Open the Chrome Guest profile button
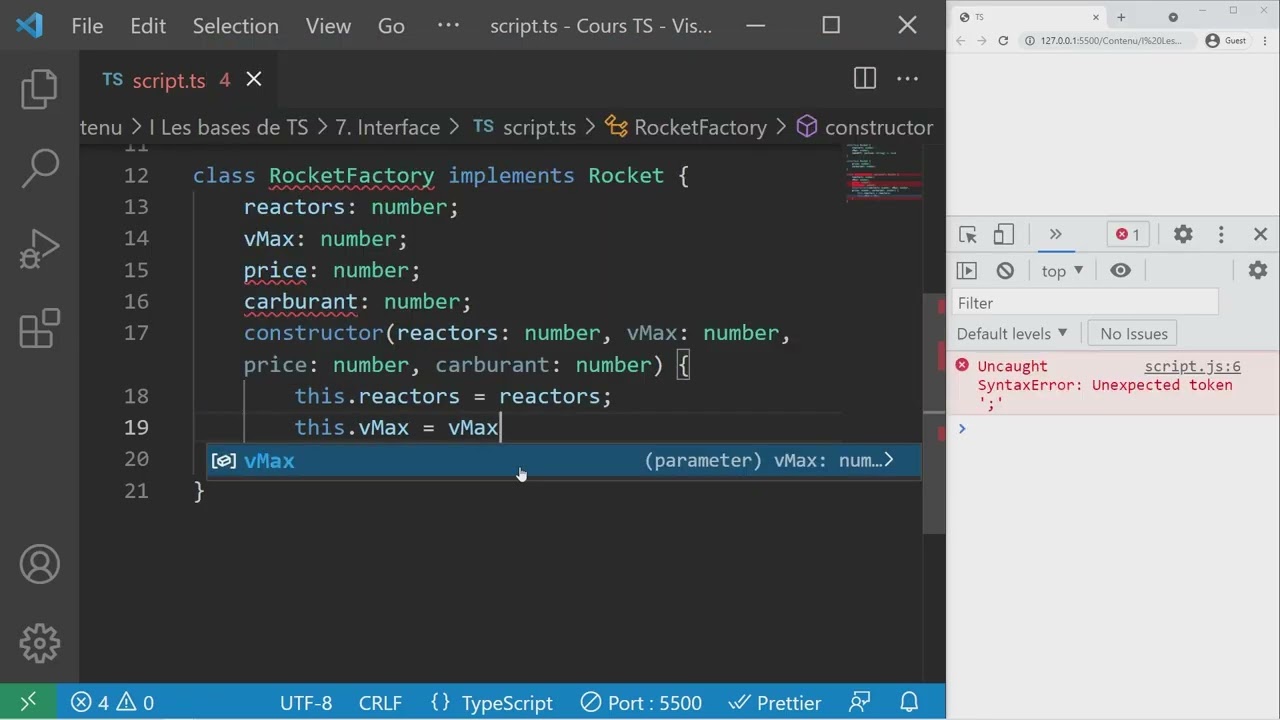Screen dimensions: 1280x720 tap(1227, 41)
